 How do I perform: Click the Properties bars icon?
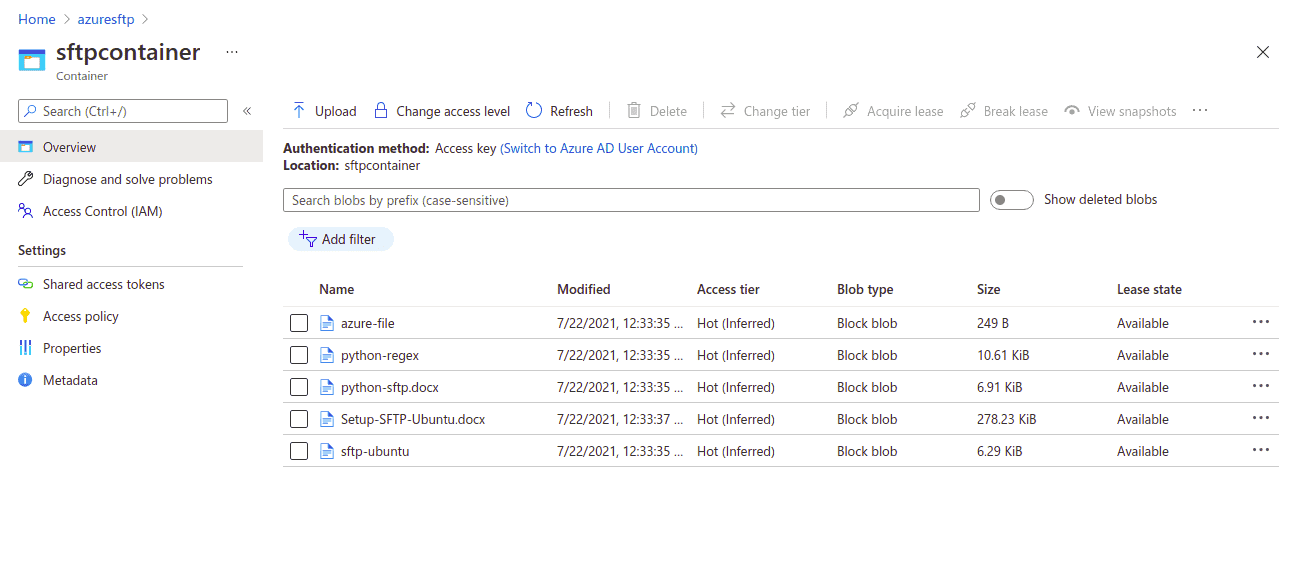(26, 348)
